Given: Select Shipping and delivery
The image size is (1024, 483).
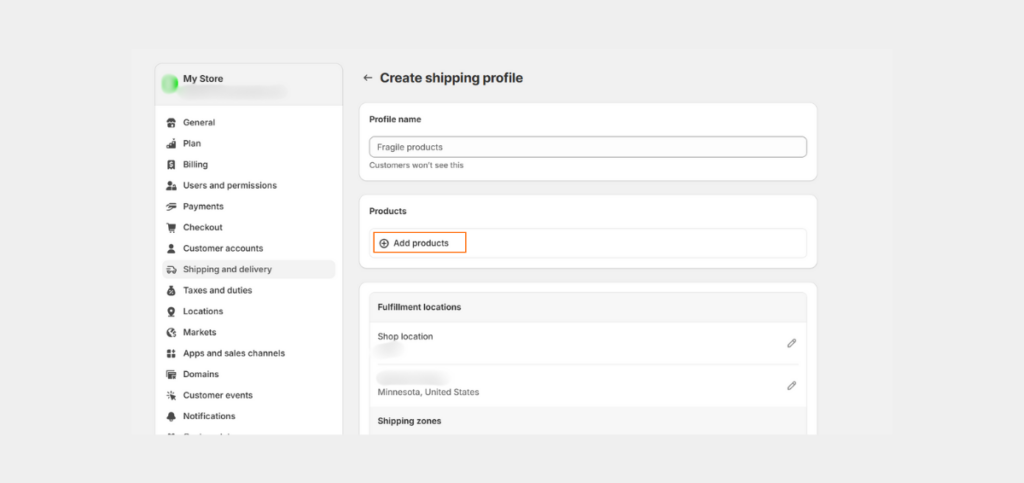Looking at the screenshot, I should 248,270.
